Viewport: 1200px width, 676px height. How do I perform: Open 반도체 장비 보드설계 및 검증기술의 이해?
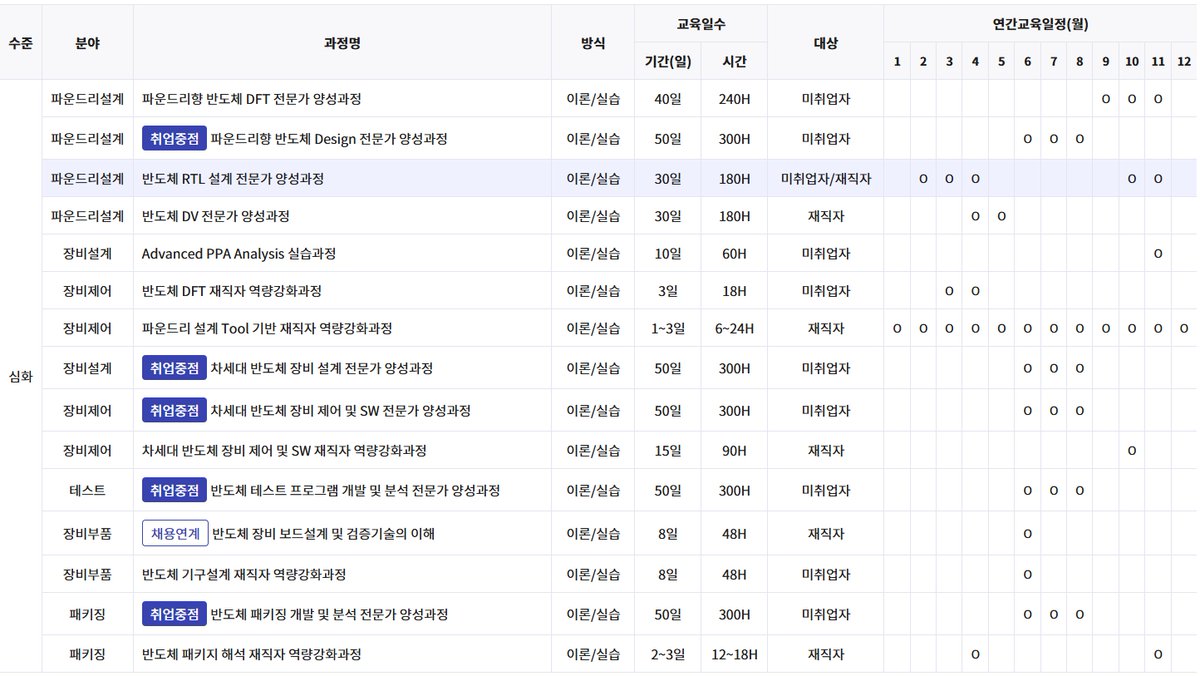324,534
